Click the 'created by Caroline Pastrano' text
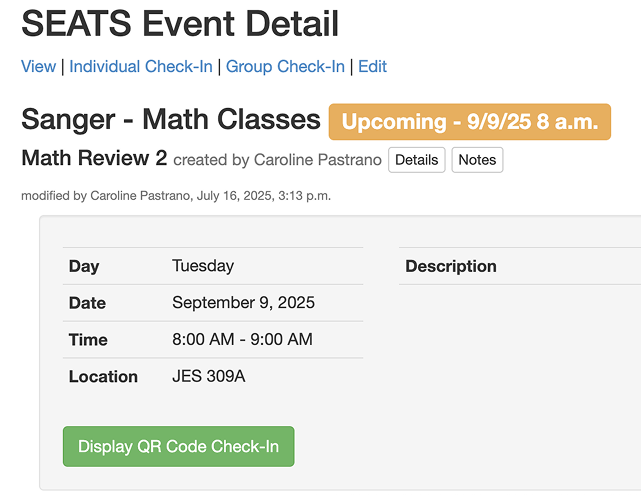Screen dimensions: 641x495 pos(277,160)
